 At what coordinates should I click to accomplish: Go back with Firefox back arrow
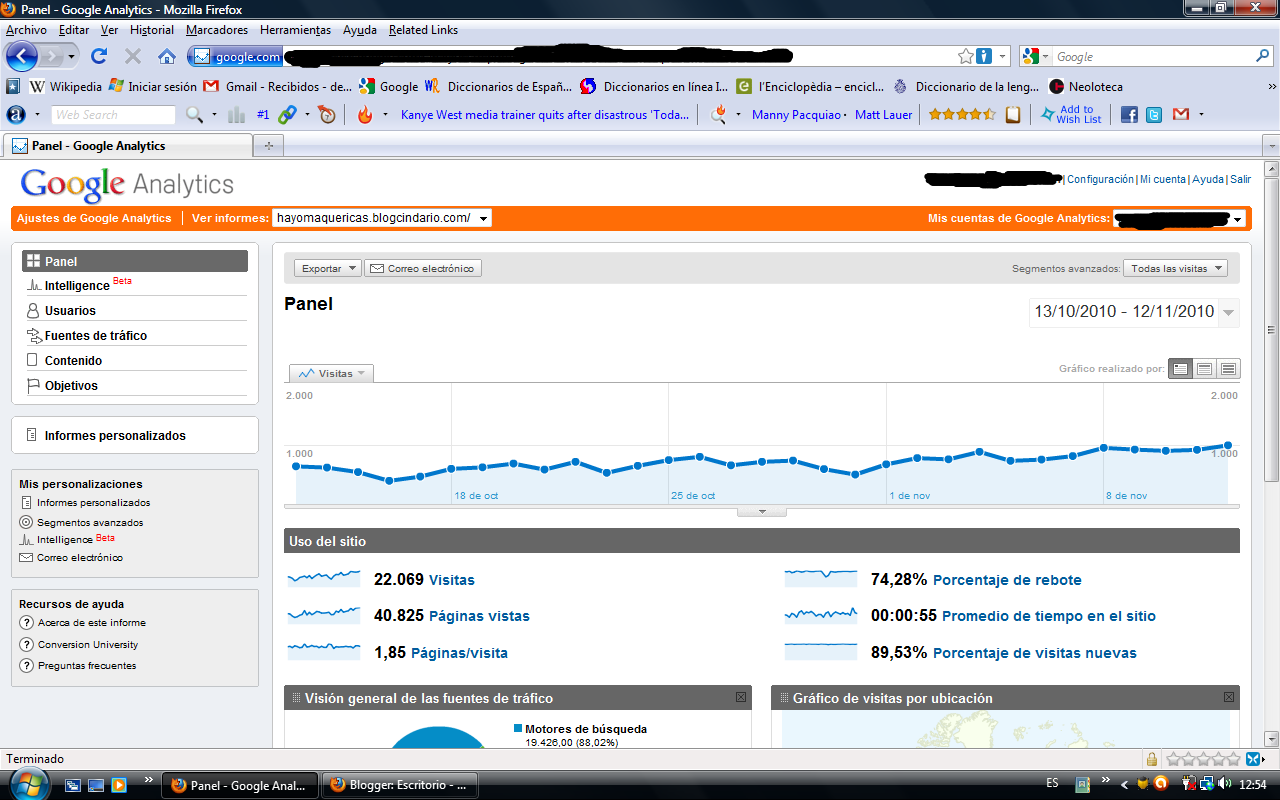pyautogui.click(x=22, y=56)
